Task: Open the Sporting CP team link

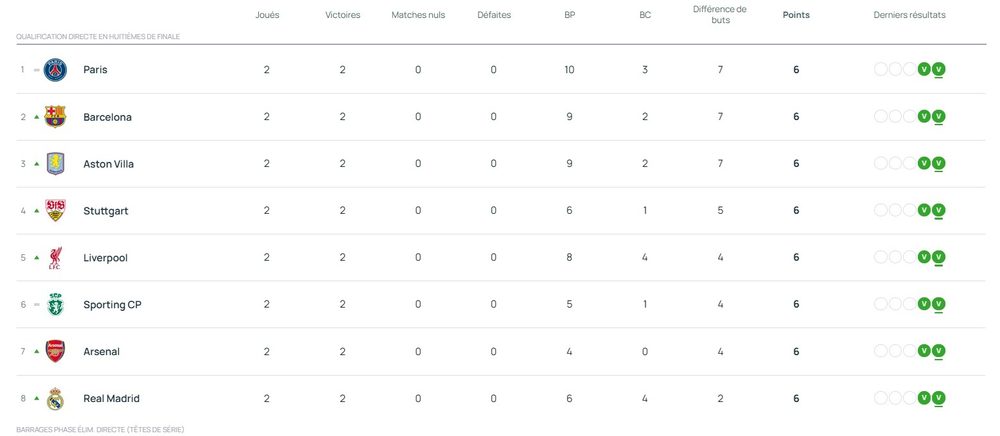Action: (112, 305)
